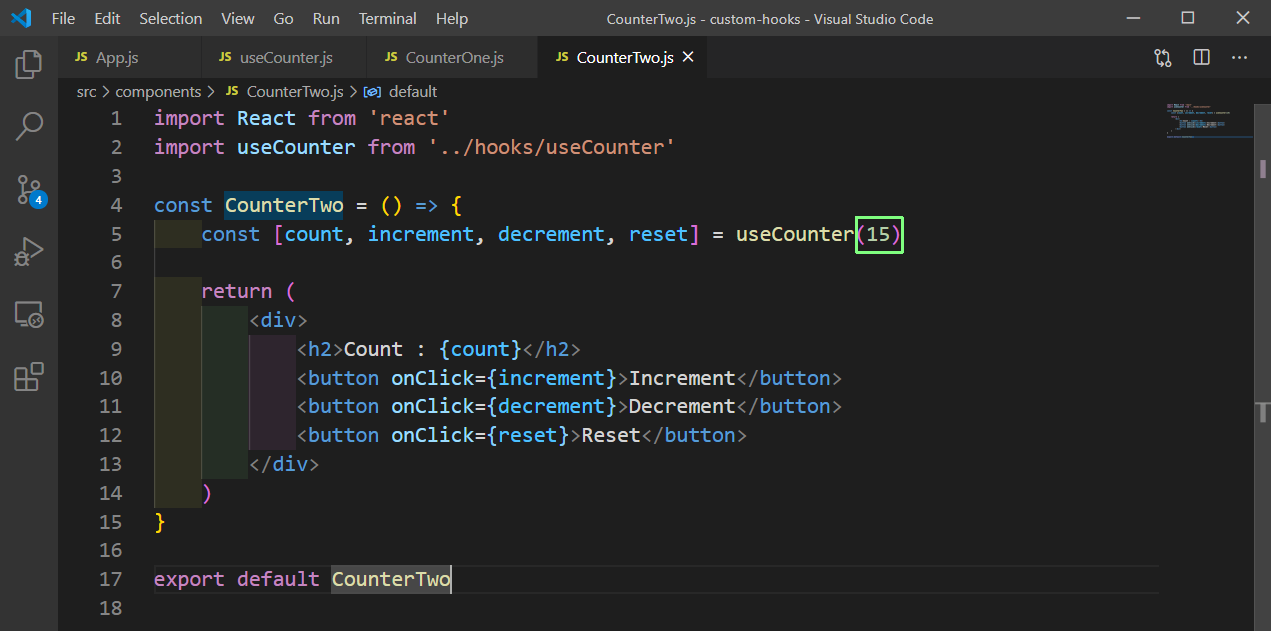Minimize the VS Code window
Viewport: 1271px width, 631px height.
1133,18
